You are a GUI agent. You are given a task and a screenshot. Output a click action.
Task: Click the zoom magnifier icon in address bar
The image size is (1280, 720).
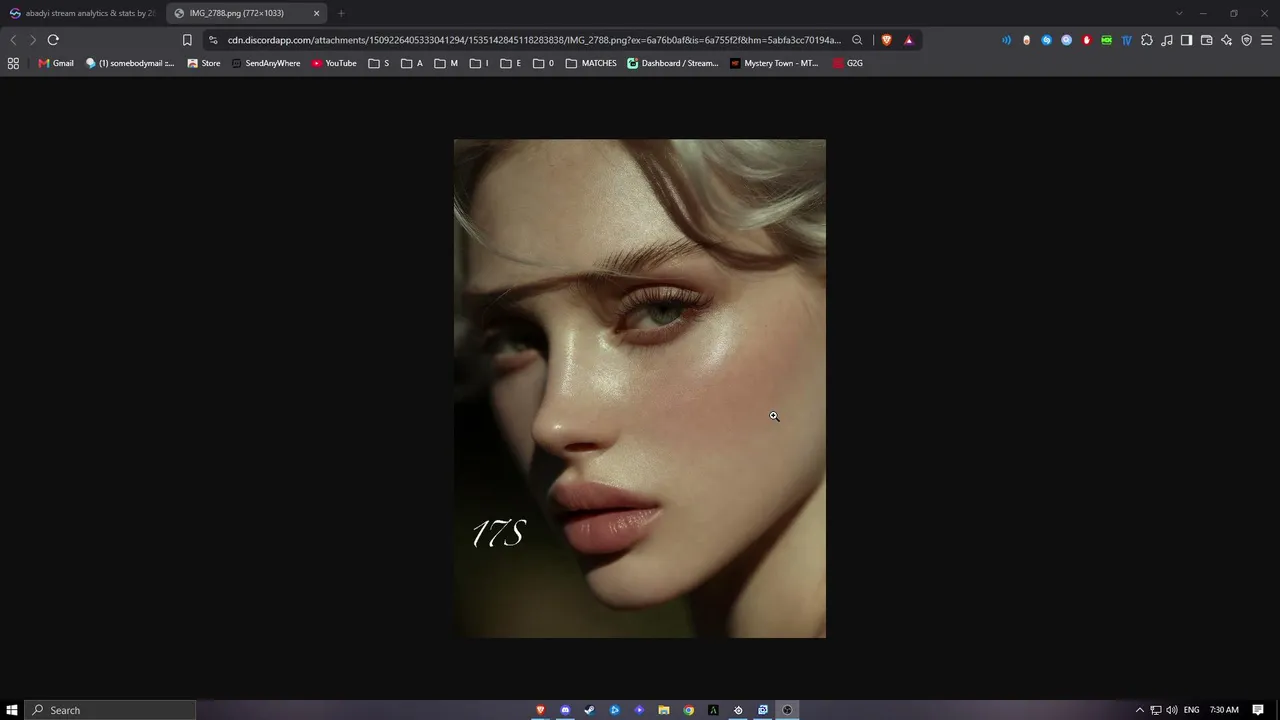(x=857, y=40)
